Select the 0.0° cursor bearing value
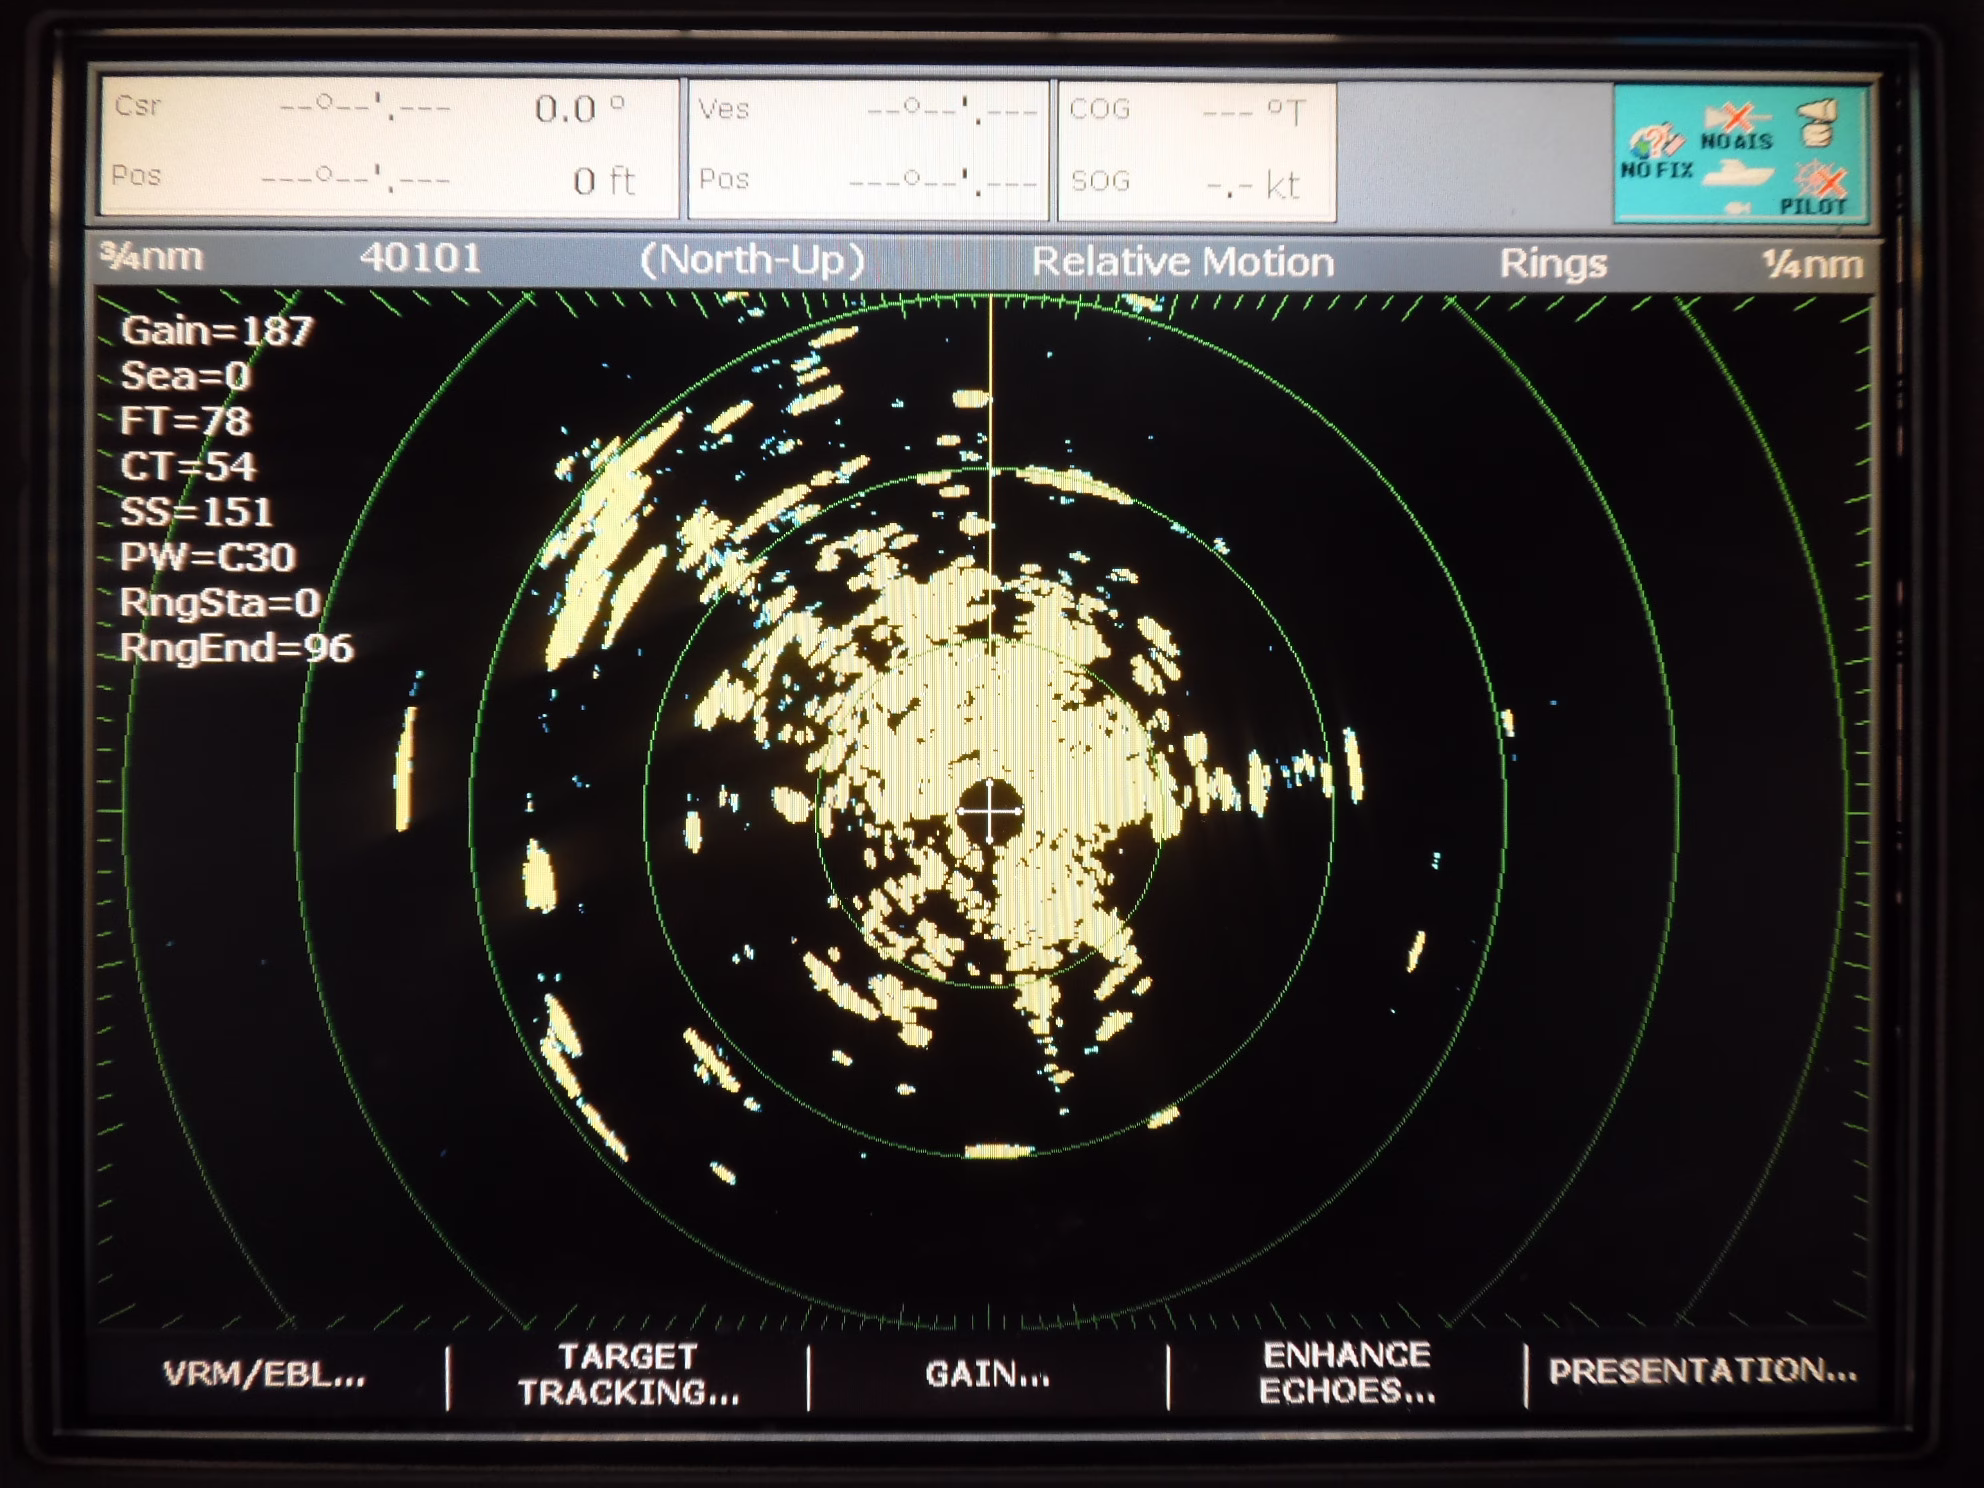This screenshot has width=1984, height=1488. [x=580, y=108]
